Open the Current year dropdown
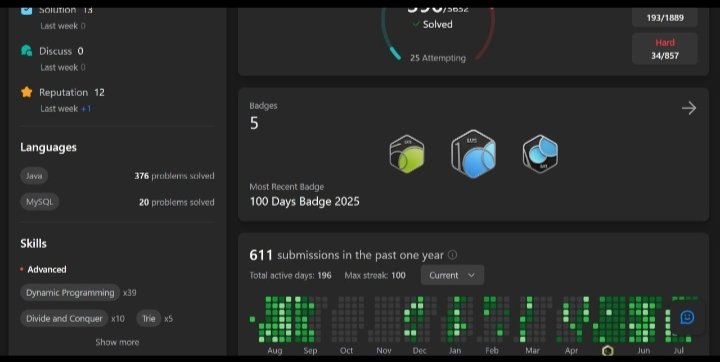 (452, 275)
